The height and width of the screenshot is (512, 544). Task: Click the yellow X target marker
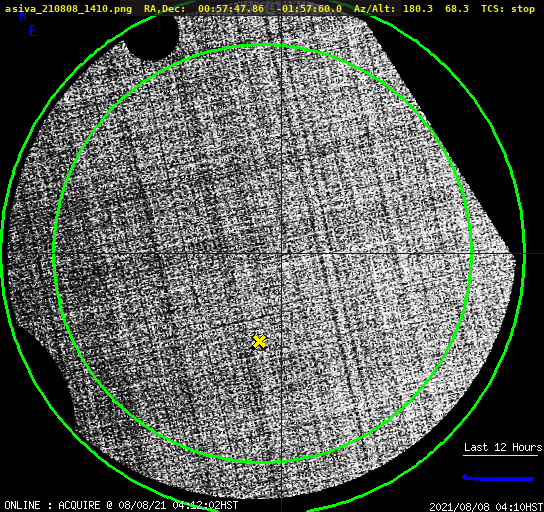tap(259, 342)
